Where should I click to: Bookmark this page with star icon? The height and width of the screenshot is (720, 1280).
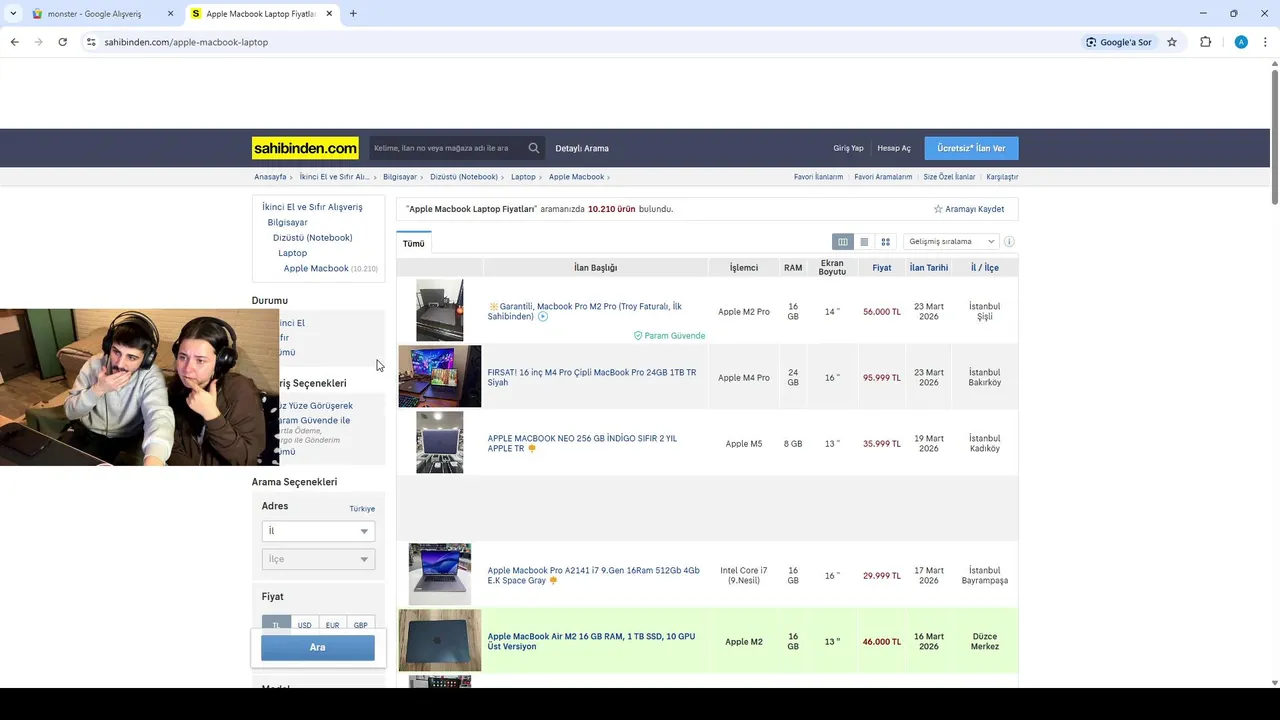coord(1172,42)
